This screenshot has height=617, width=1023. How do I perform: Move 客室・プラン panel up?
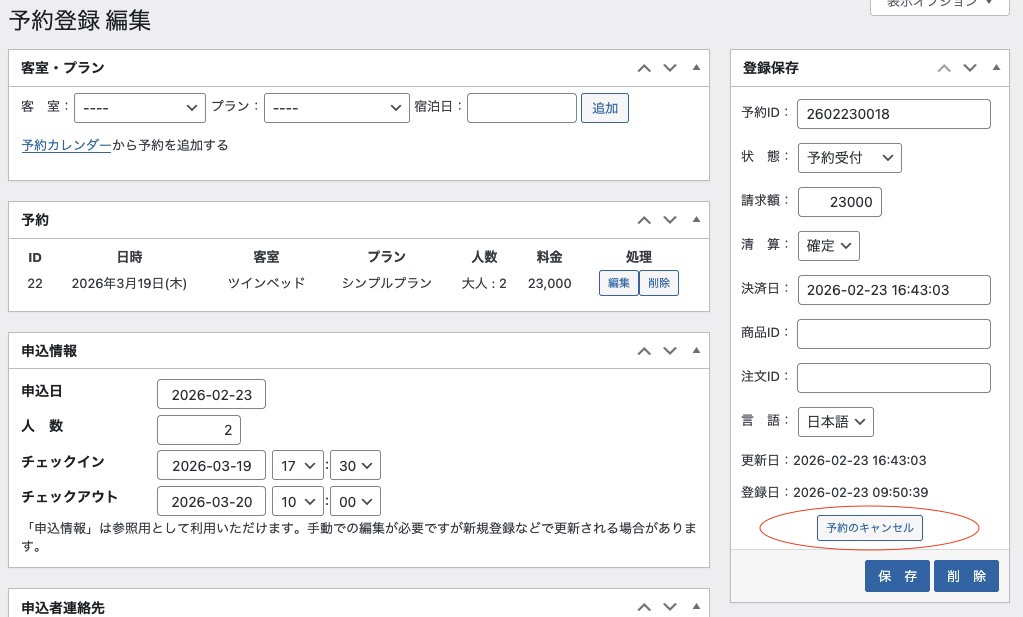(644, 68)
